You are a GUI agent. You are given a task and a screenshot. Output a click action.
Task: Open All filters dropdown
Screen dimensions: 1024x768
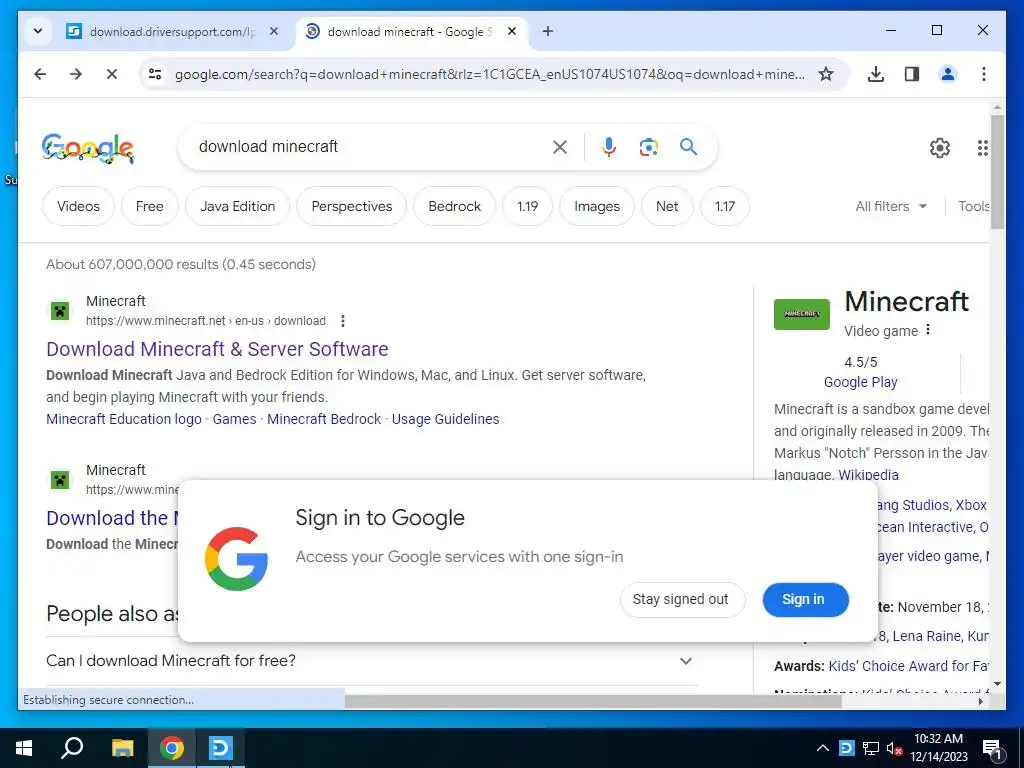click(x=891, y=206)
